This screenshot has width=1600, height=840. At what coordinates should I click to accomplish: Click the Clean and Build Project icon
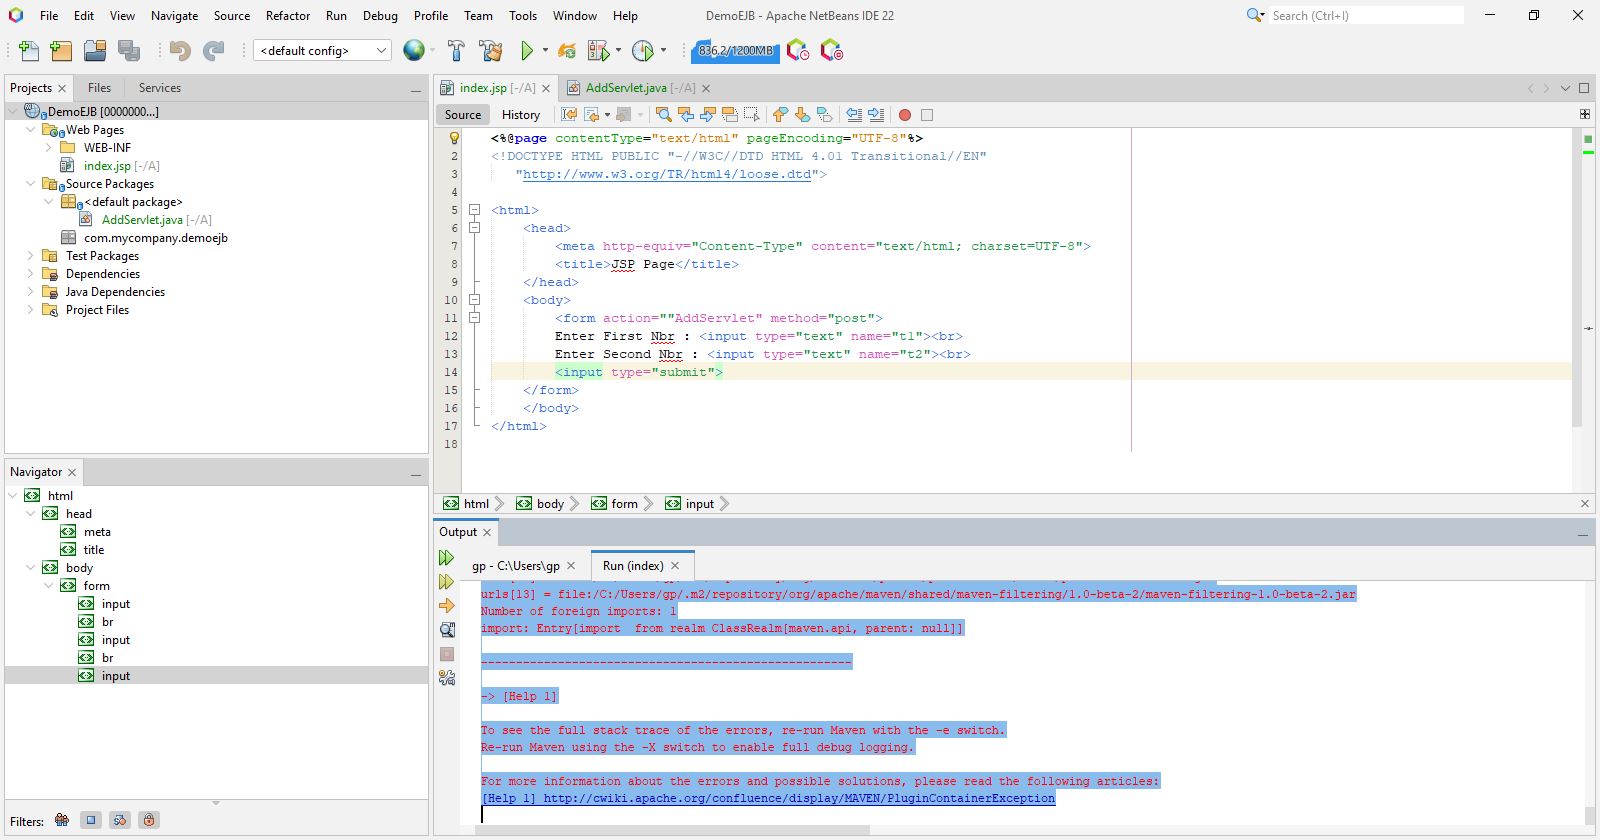point(490,51)
